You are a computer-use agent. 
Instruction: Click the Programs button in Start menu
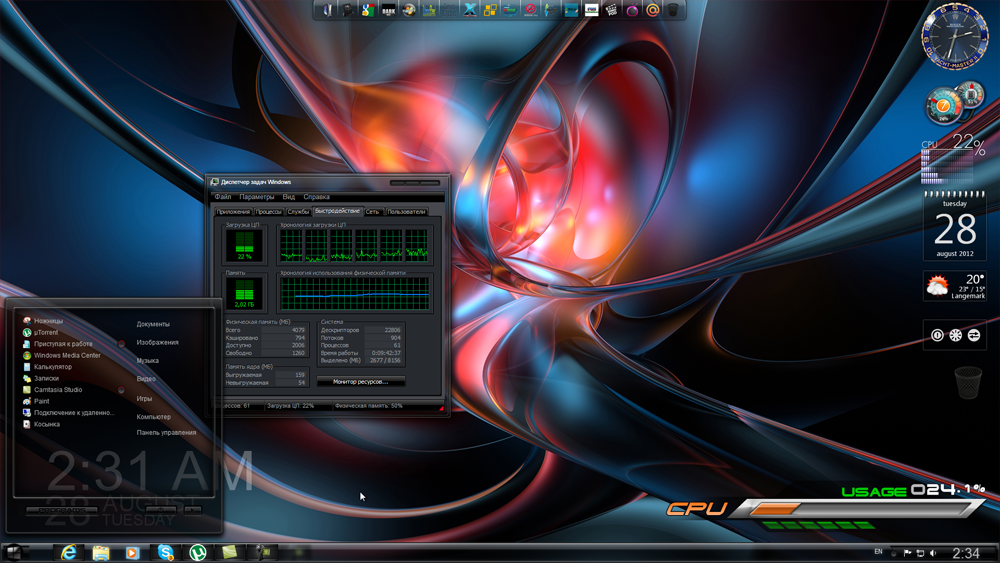pos(62,510)
